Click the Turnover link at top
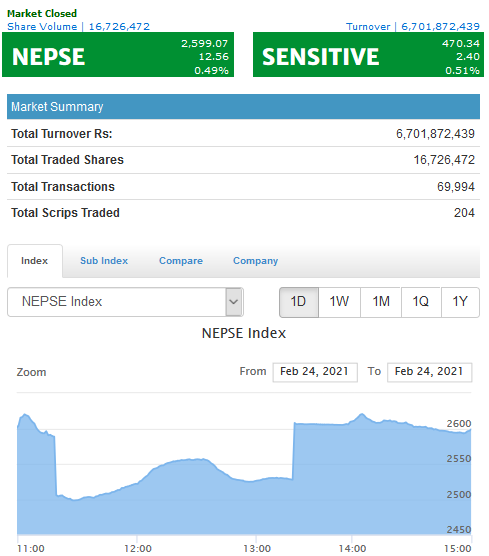Screen dimensions: 489x556 [413, 27]
